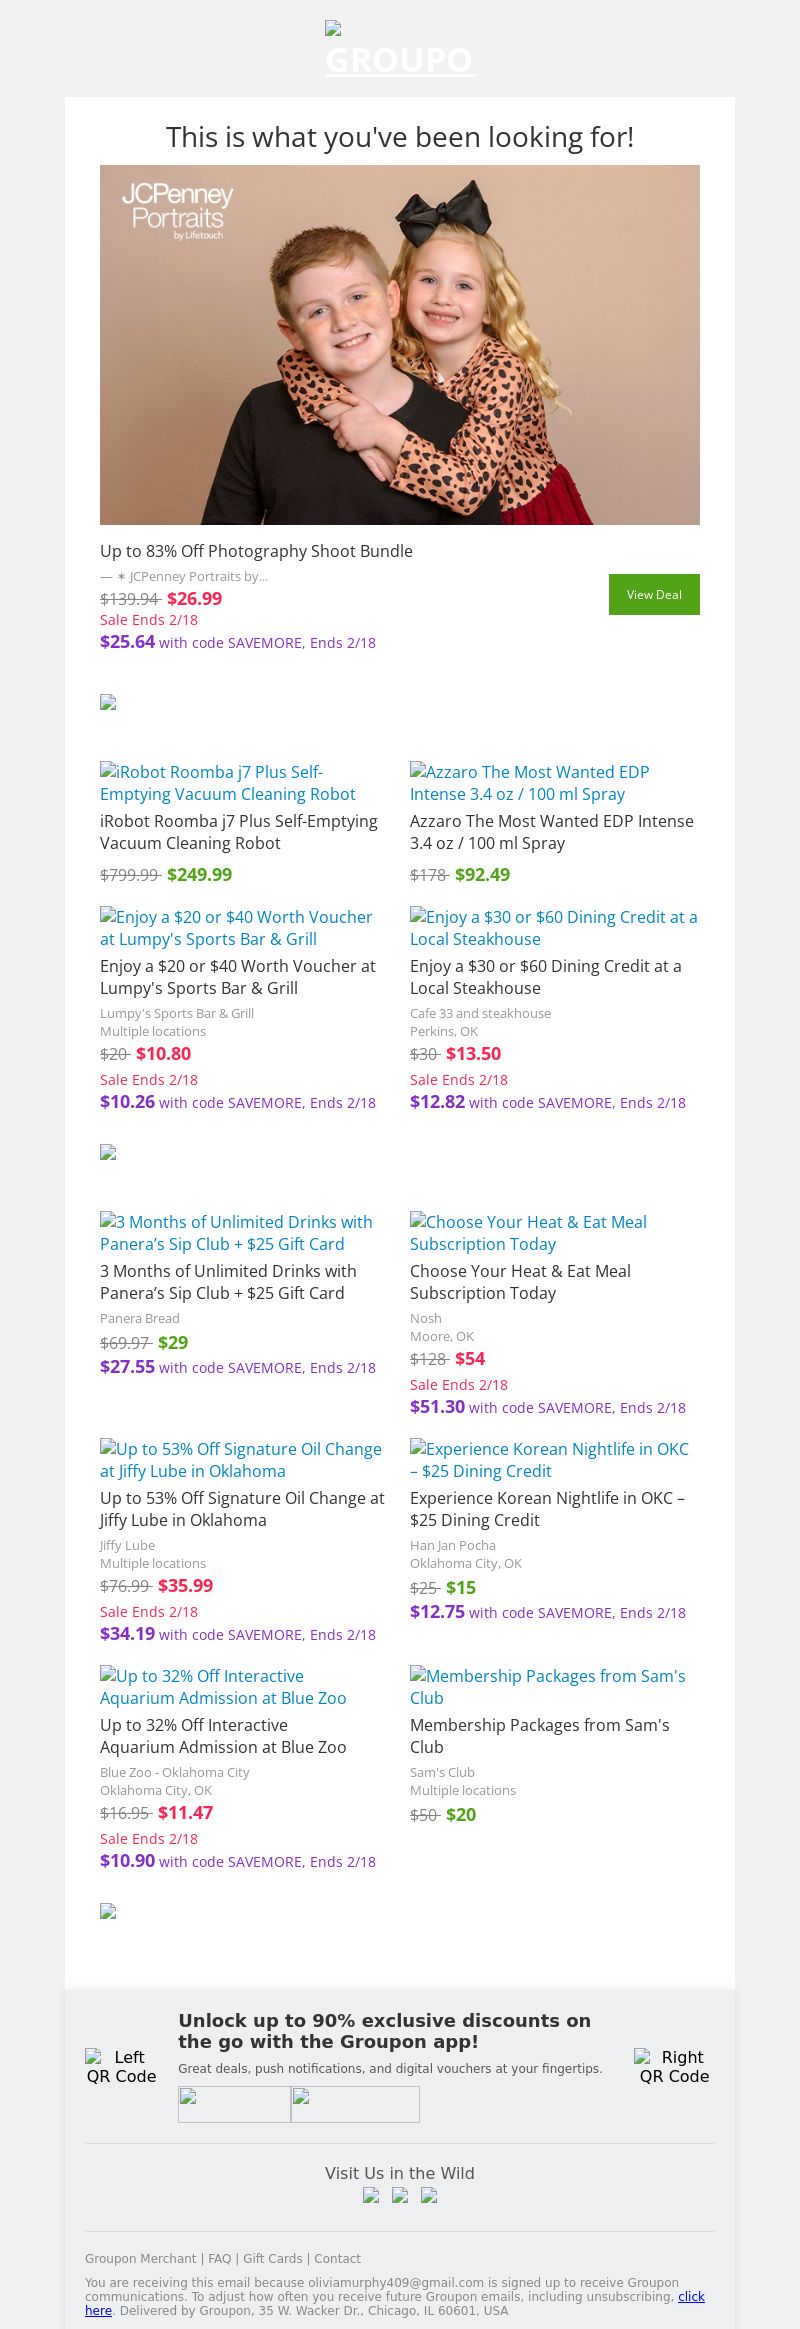Image resolution: width=800 pixels, height=2329 pixels.
Task: Click the first app store badge
Action: pos(234,2104)
